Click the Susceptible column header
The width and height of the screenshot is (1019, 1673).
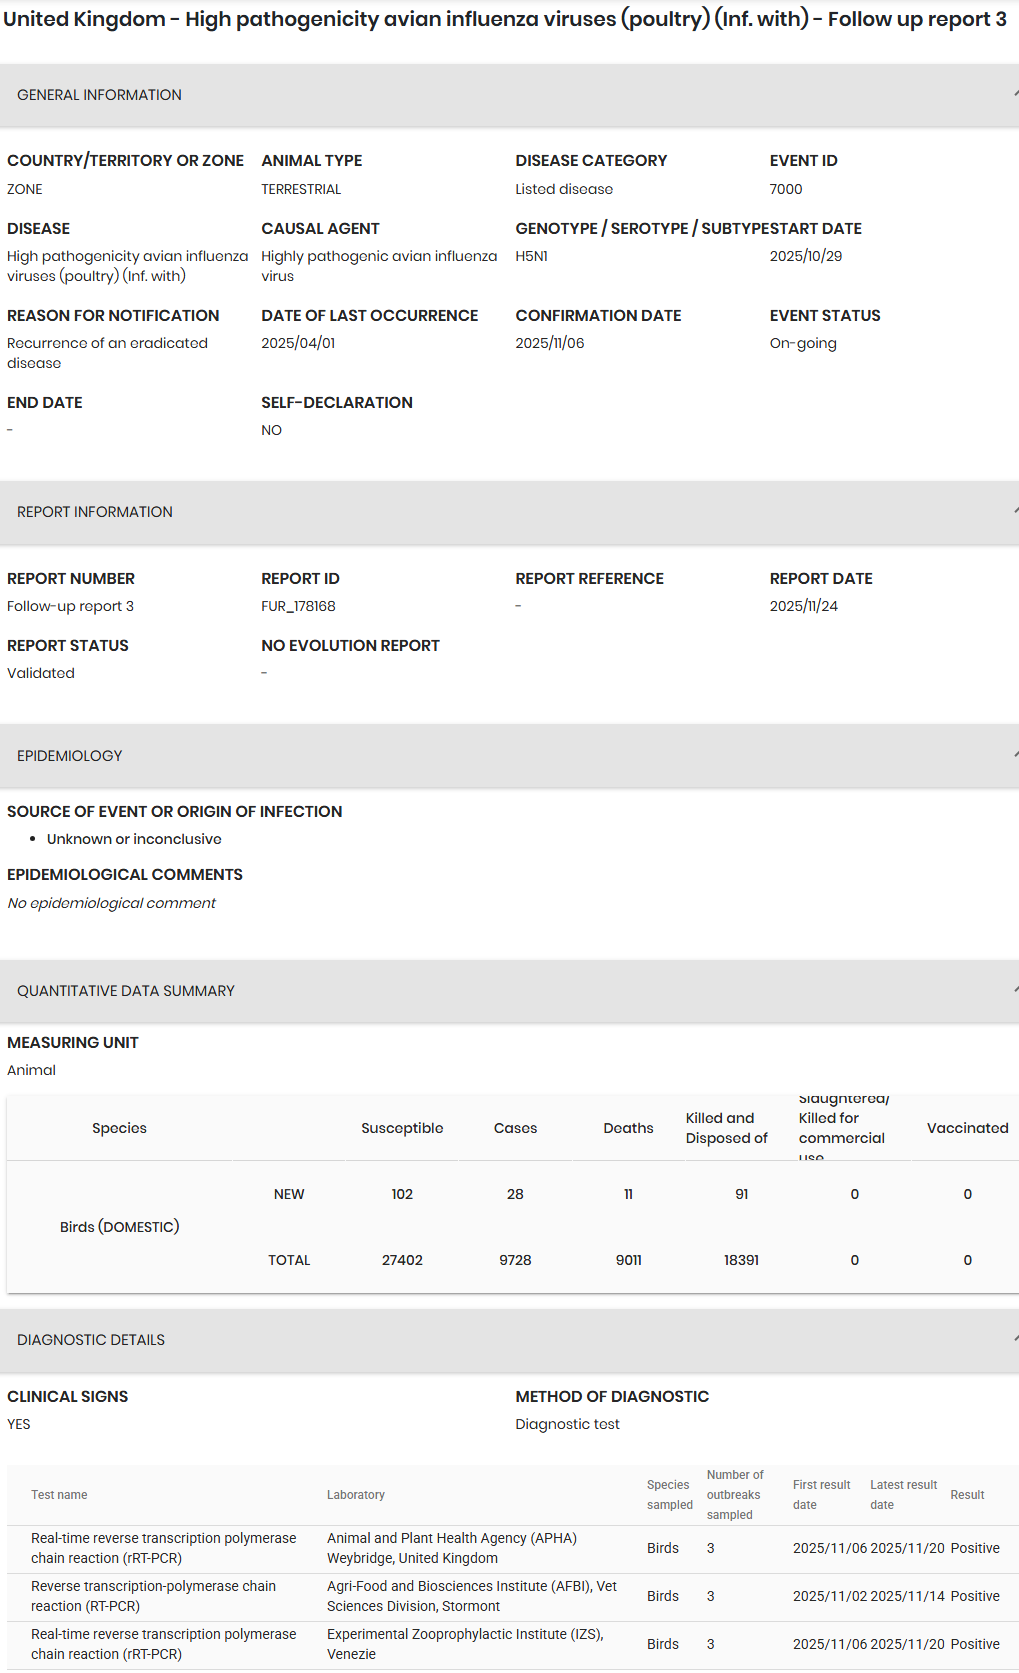click(x=402, y=1128)
